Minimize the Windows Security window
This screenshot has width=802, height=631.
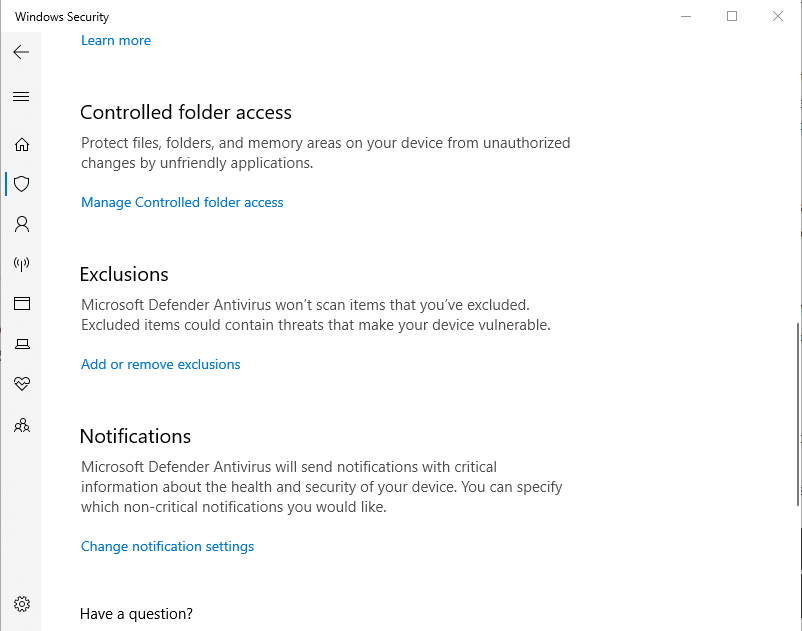pyautogui.click(x=686, y=16)
